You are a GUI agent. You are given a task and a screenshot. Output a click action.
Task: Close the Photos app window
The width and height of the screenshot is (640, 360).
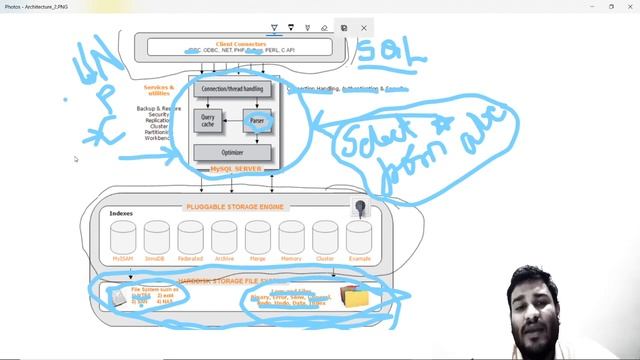point(630,7)
